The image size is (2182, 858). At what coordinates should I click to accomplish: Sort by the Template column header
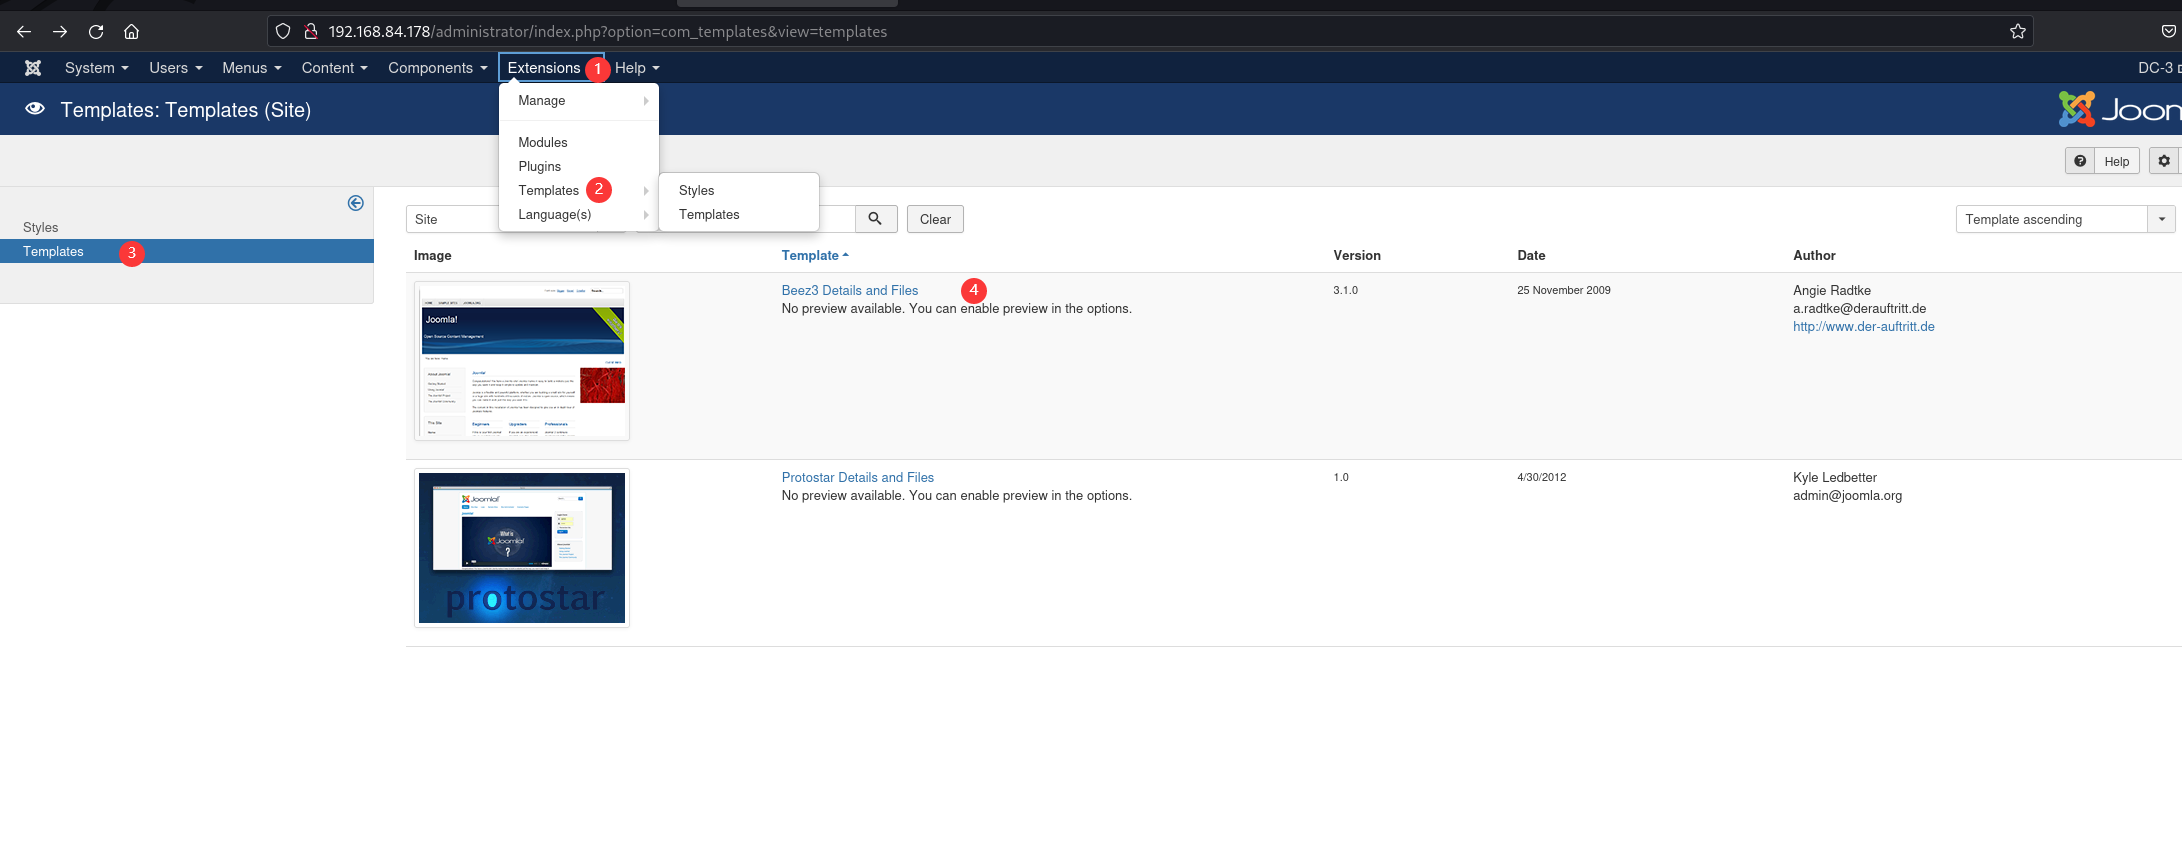click(x=815, y=256)
